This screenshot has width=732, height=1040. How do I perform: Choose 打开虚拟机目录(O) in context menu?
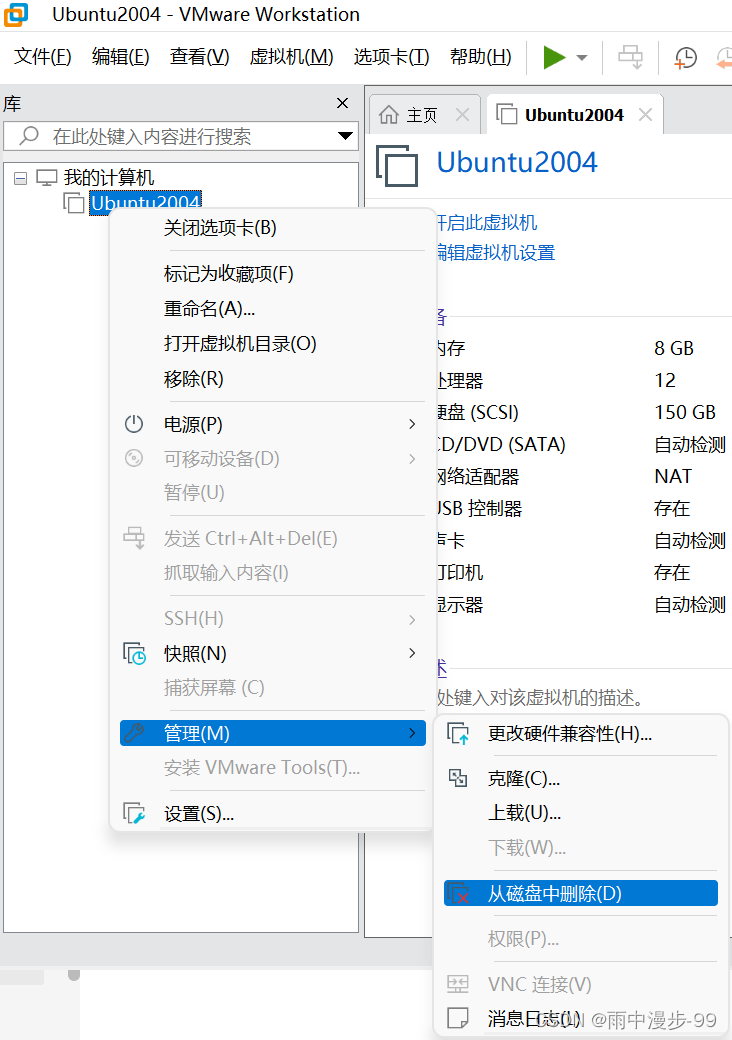(x=273, y=344)
